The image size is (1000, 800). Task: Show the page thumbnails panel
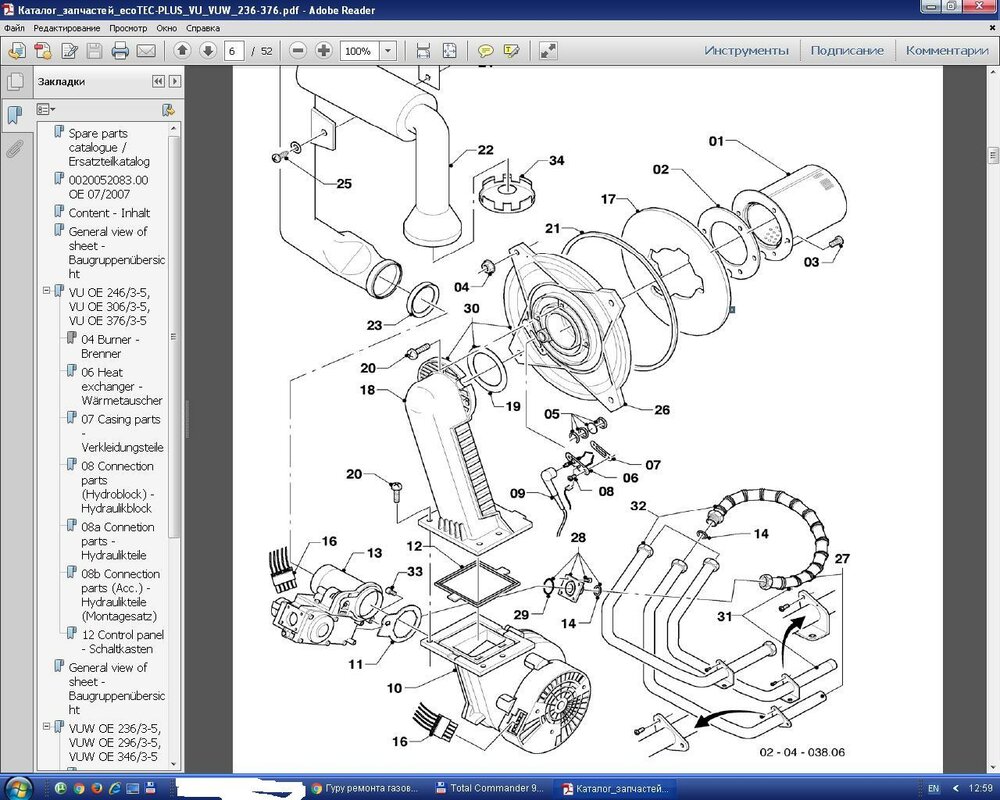click(x=14, y=82)
